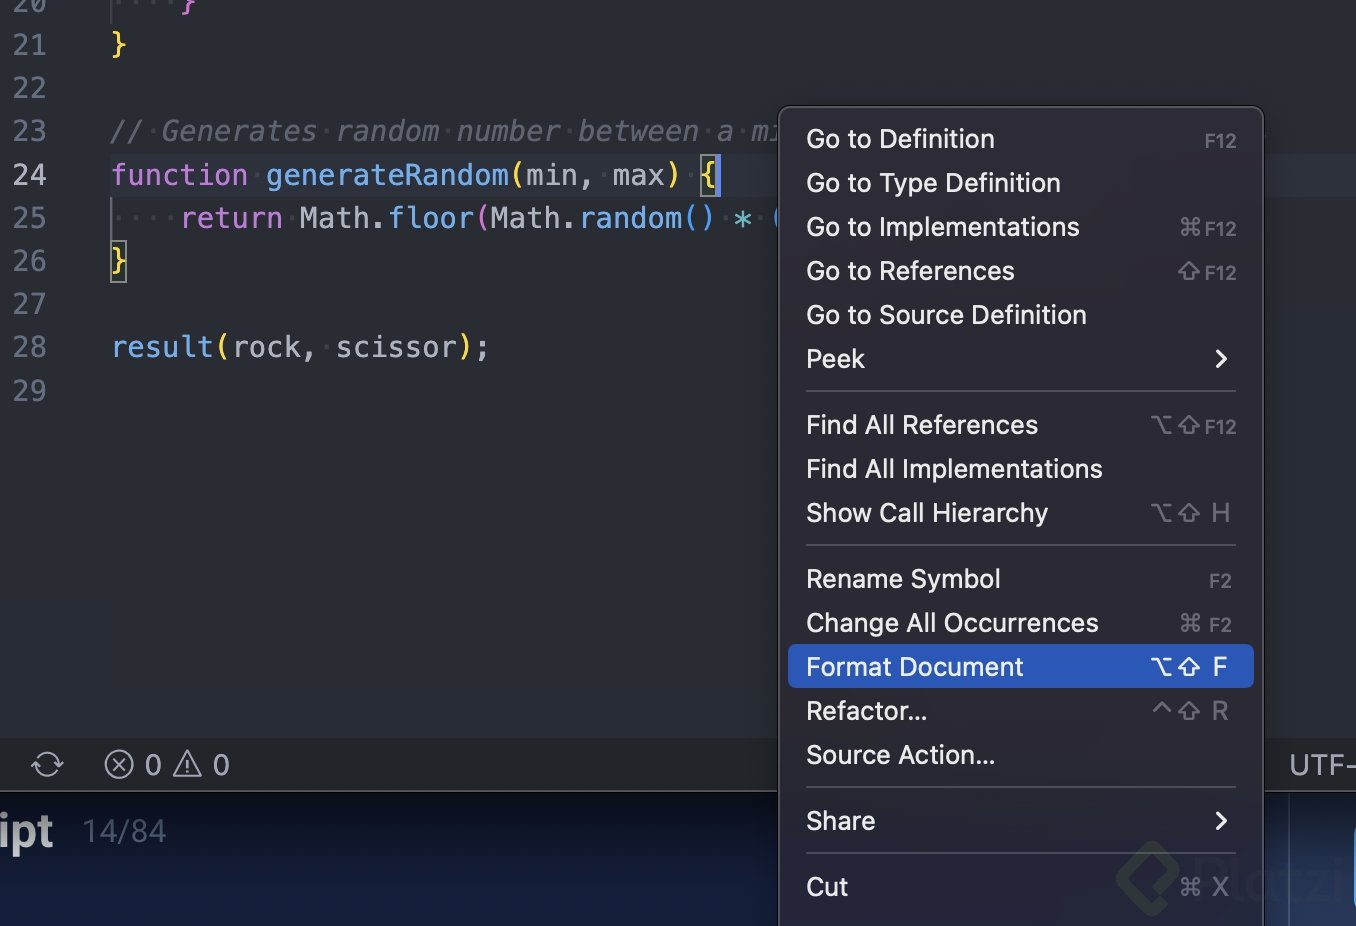
Task: Open the Refactor... menu entry
Action: coord(866,711)
